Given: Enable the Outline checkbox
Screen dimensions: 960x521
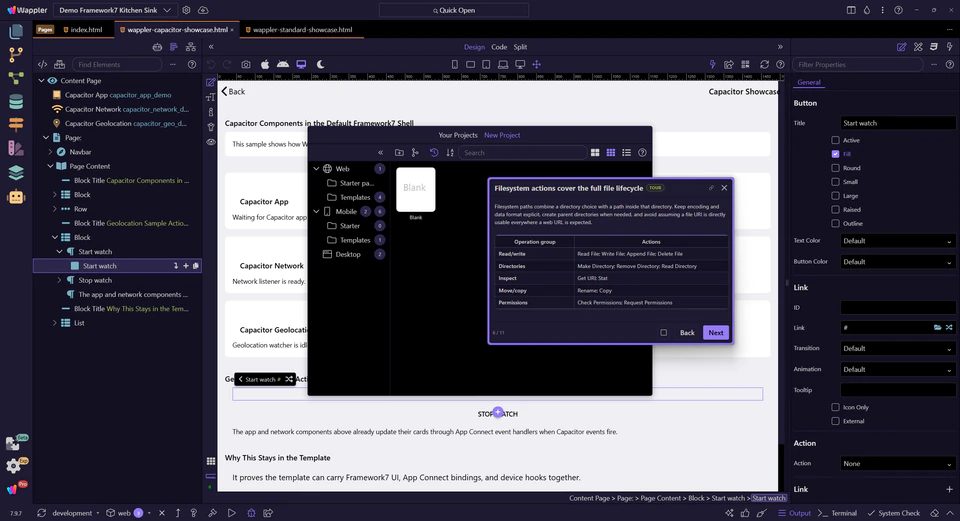Looking at the screenshot, I should 835,223.
